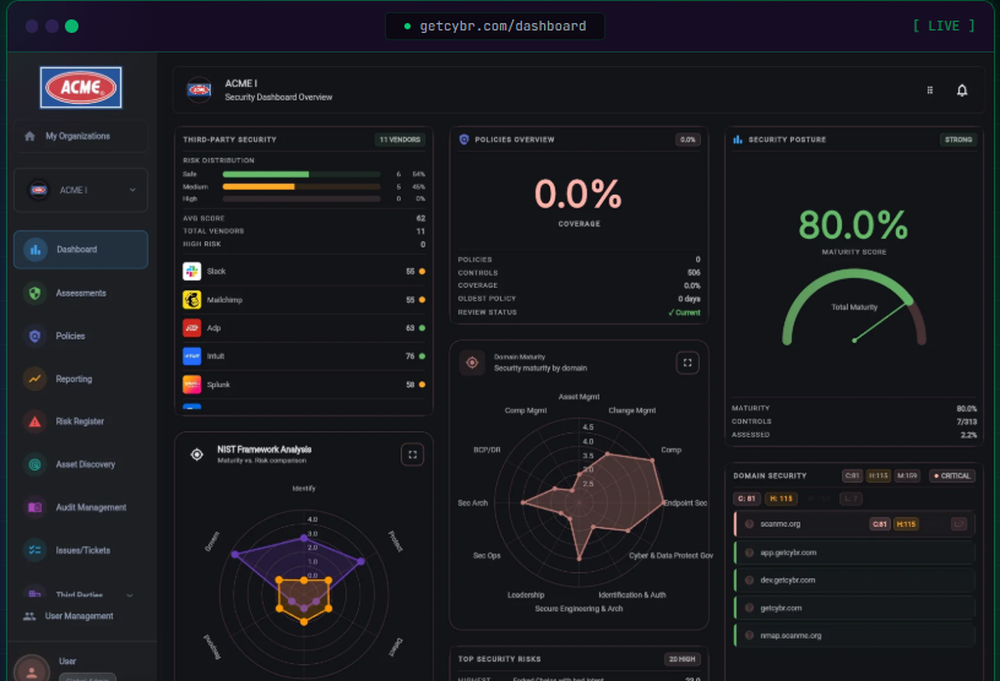Select the getcybr.com domain row
This screenshot has width=1000, height=681.
[x=855, y=608]
